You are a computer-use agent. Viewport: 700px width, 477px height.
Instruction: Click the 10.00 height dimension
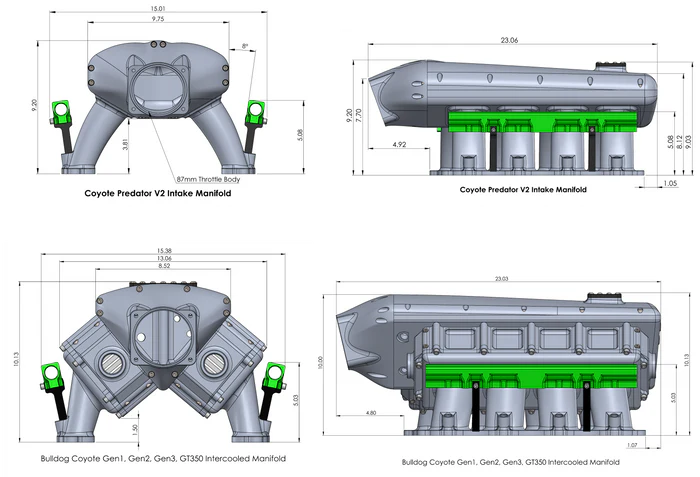point(320,362)
